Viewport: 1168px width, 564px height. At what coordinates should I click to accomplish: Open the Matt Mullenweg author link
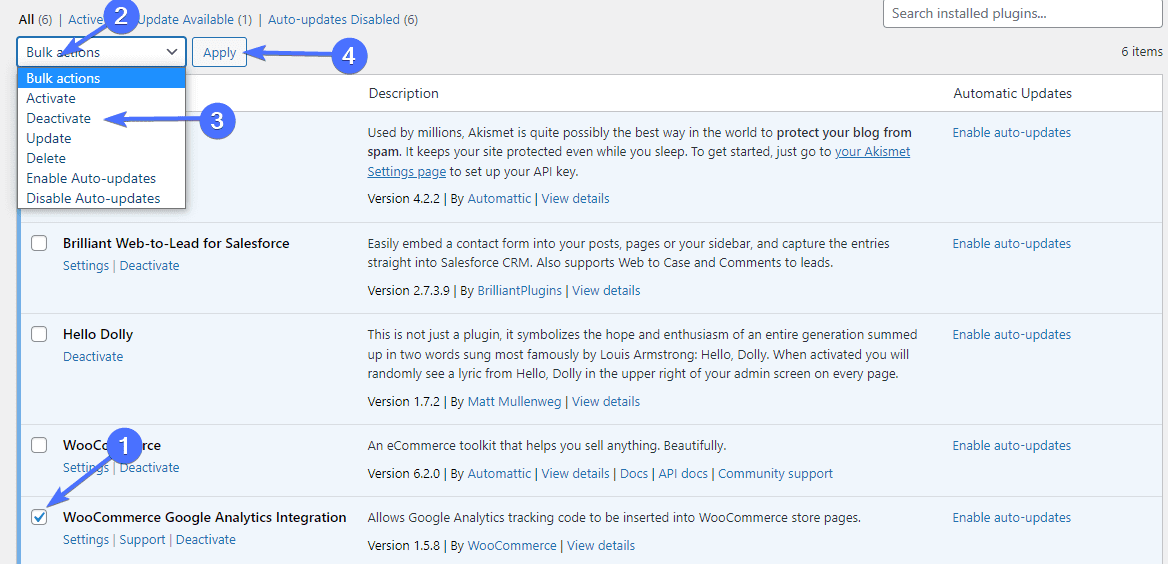click(515, 402)
